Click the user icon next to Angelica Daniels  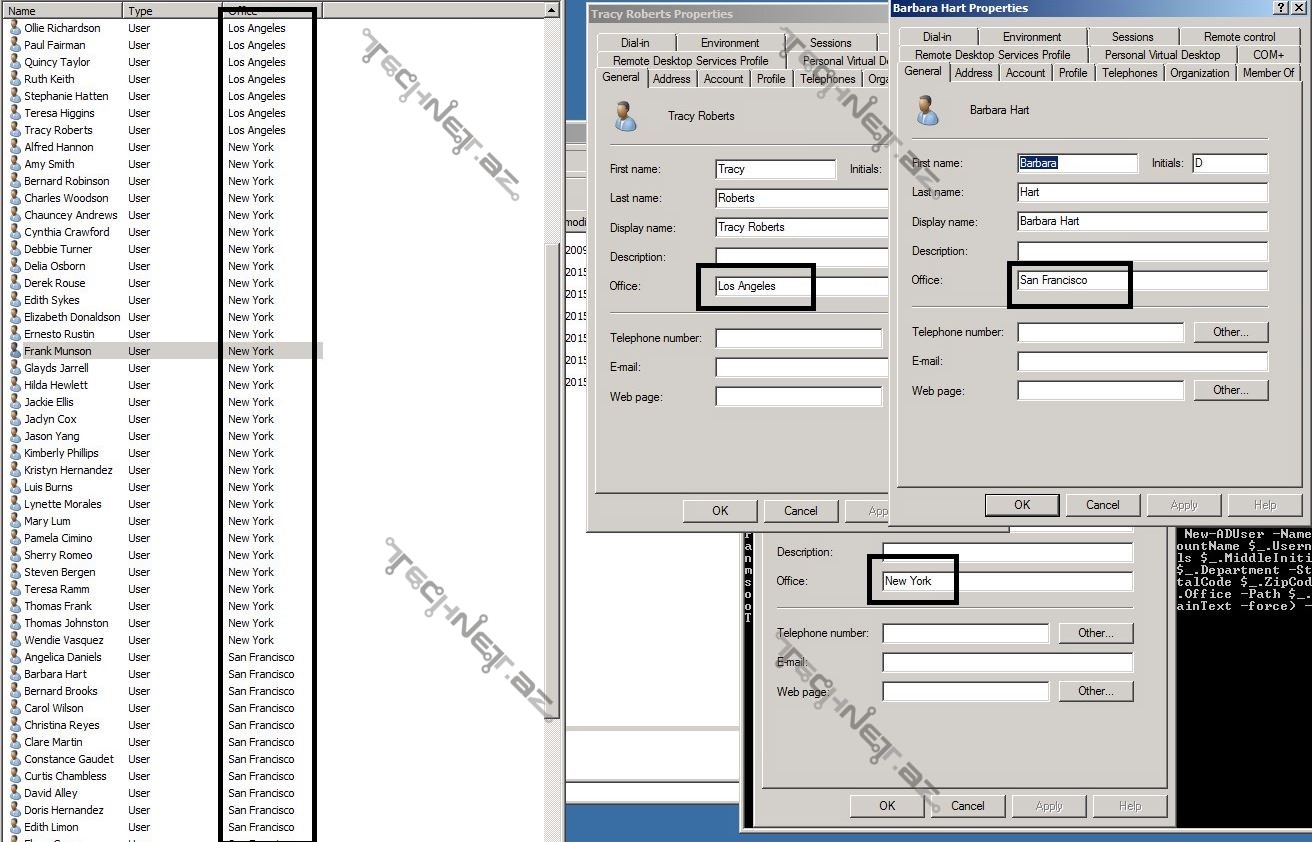(x=15, y=657)
